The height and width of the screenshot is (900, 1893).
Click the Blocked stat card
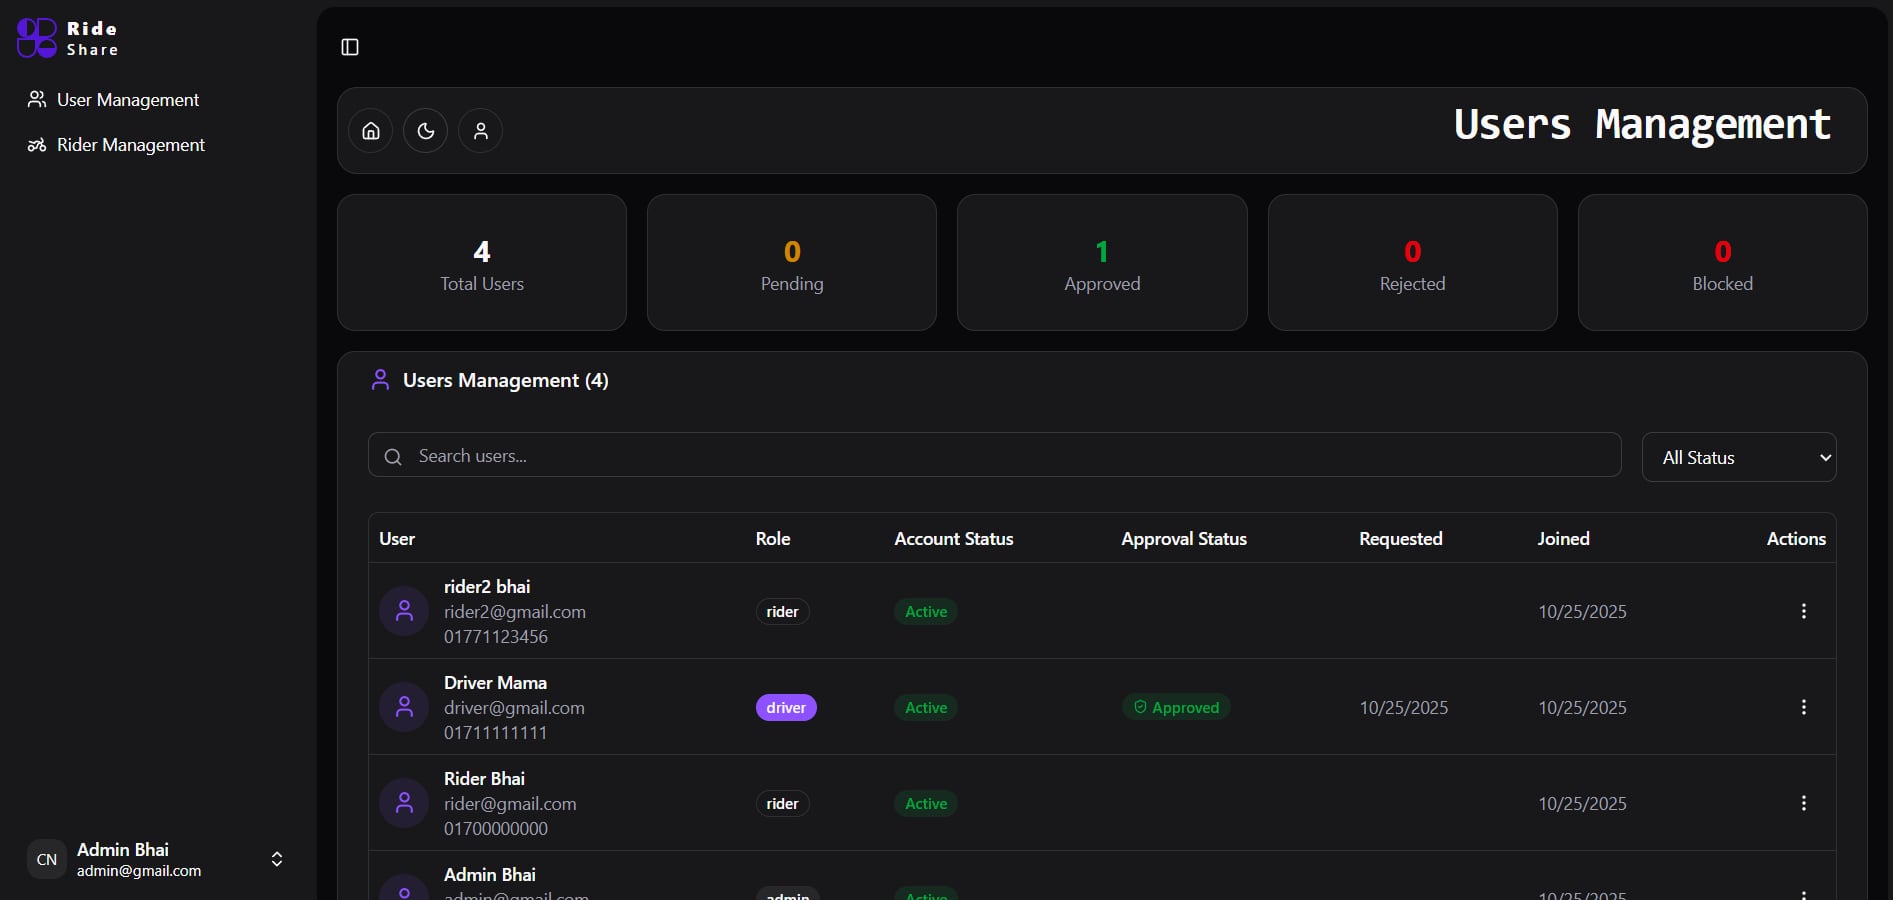click(1723, 263)
